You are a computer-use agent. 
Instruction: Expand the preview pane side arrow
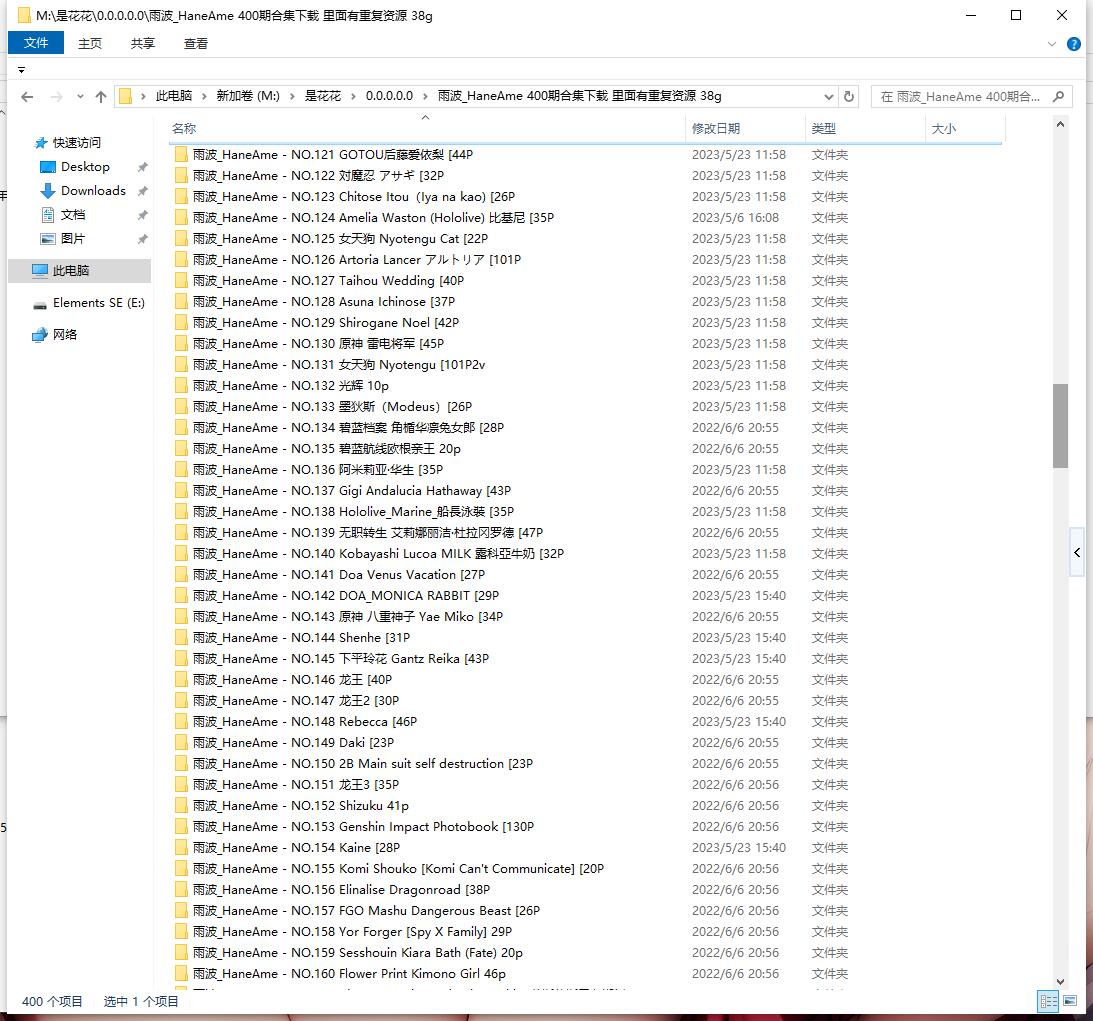click(x=1077, y=553)
